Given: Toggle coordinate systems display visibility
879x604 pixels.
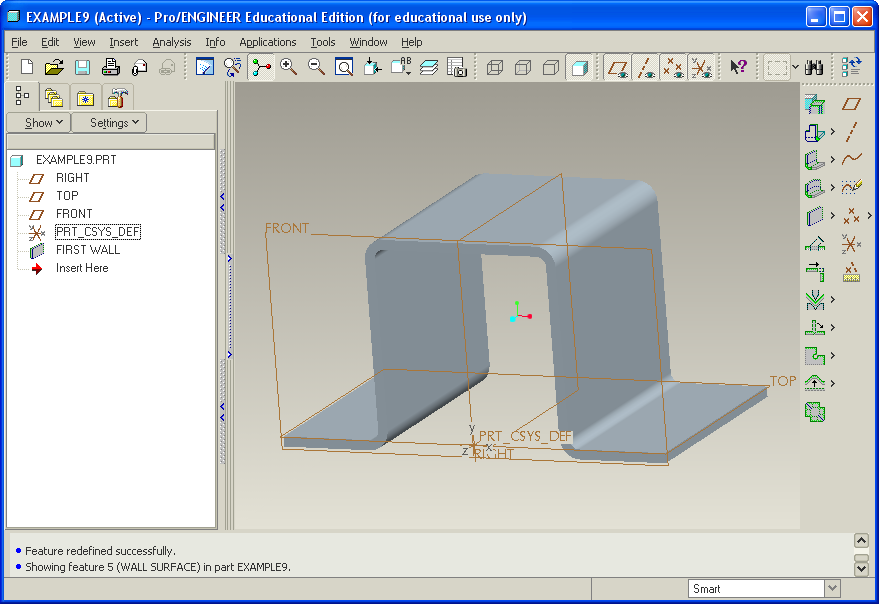Looking at the screenshot, I should click(701, 67).
